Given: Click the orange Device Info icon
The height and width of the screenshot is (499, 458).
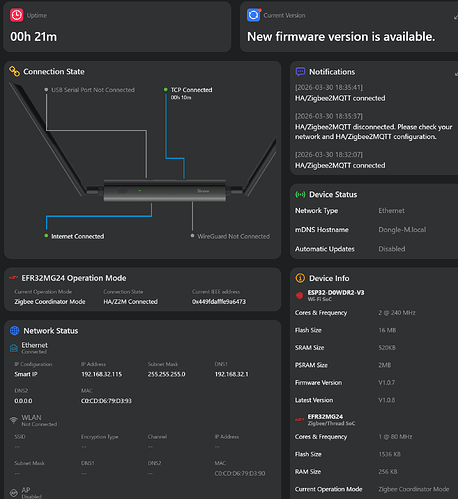Looking at the screenshot, I should click(300, 278).
